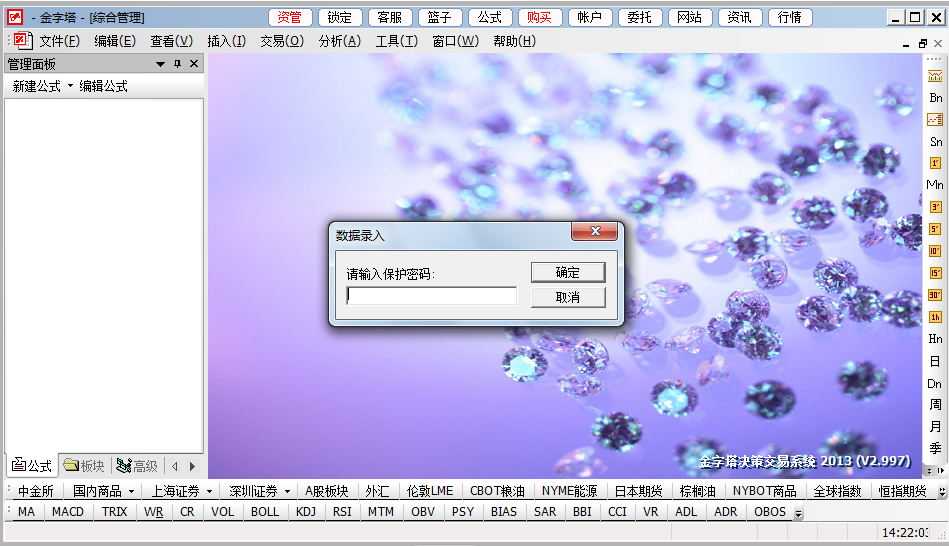Select the daily 日 period button
Screen dimensions: 949x546
(935, 361)
